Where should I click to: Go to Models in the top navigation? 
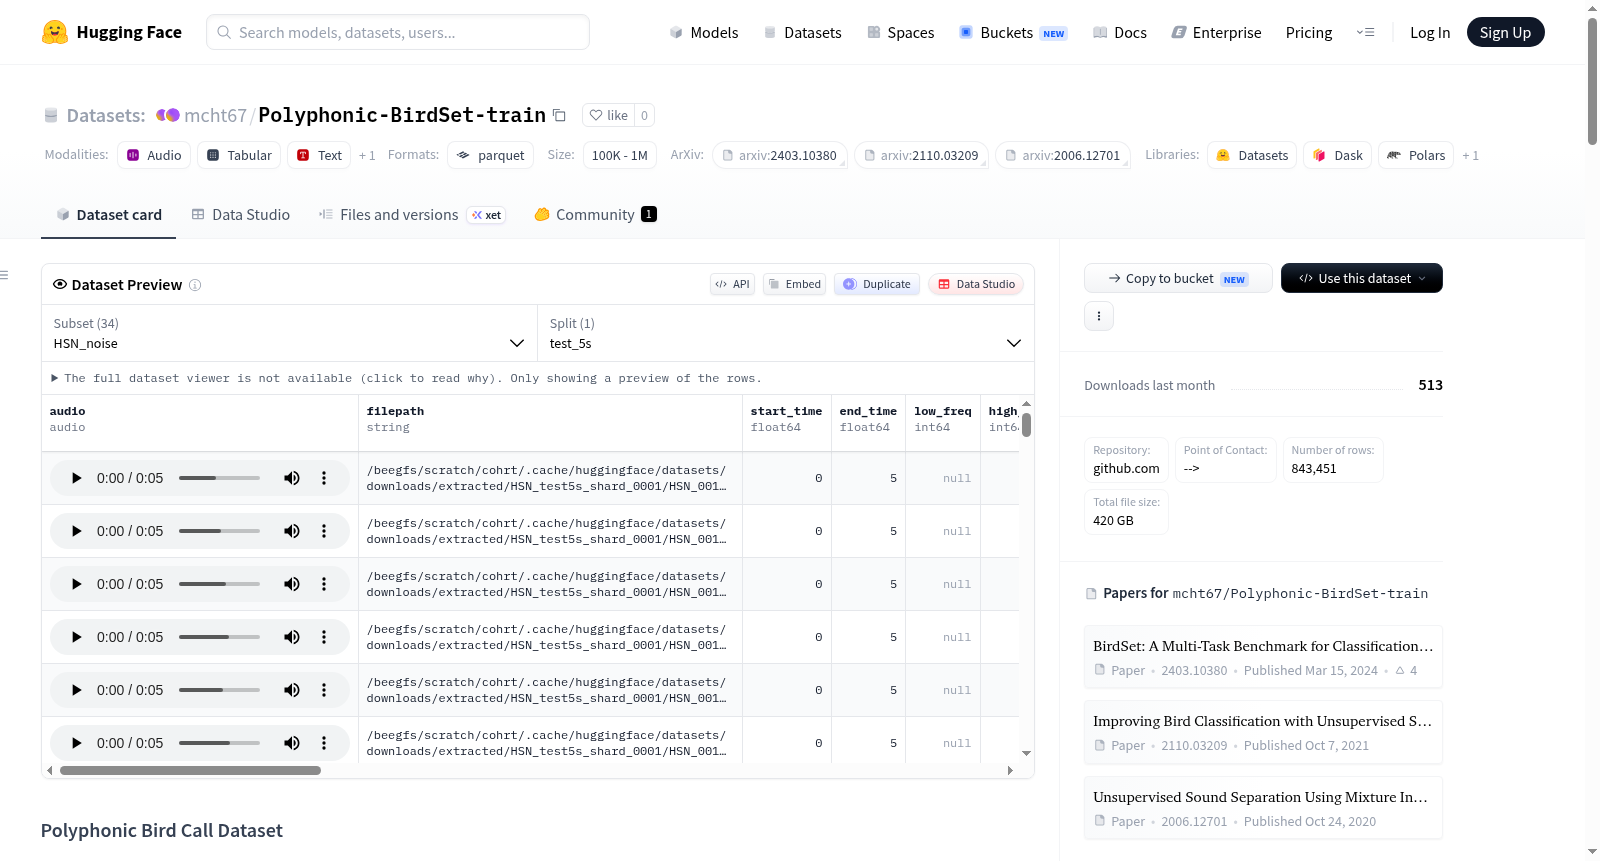pos(704,32)
